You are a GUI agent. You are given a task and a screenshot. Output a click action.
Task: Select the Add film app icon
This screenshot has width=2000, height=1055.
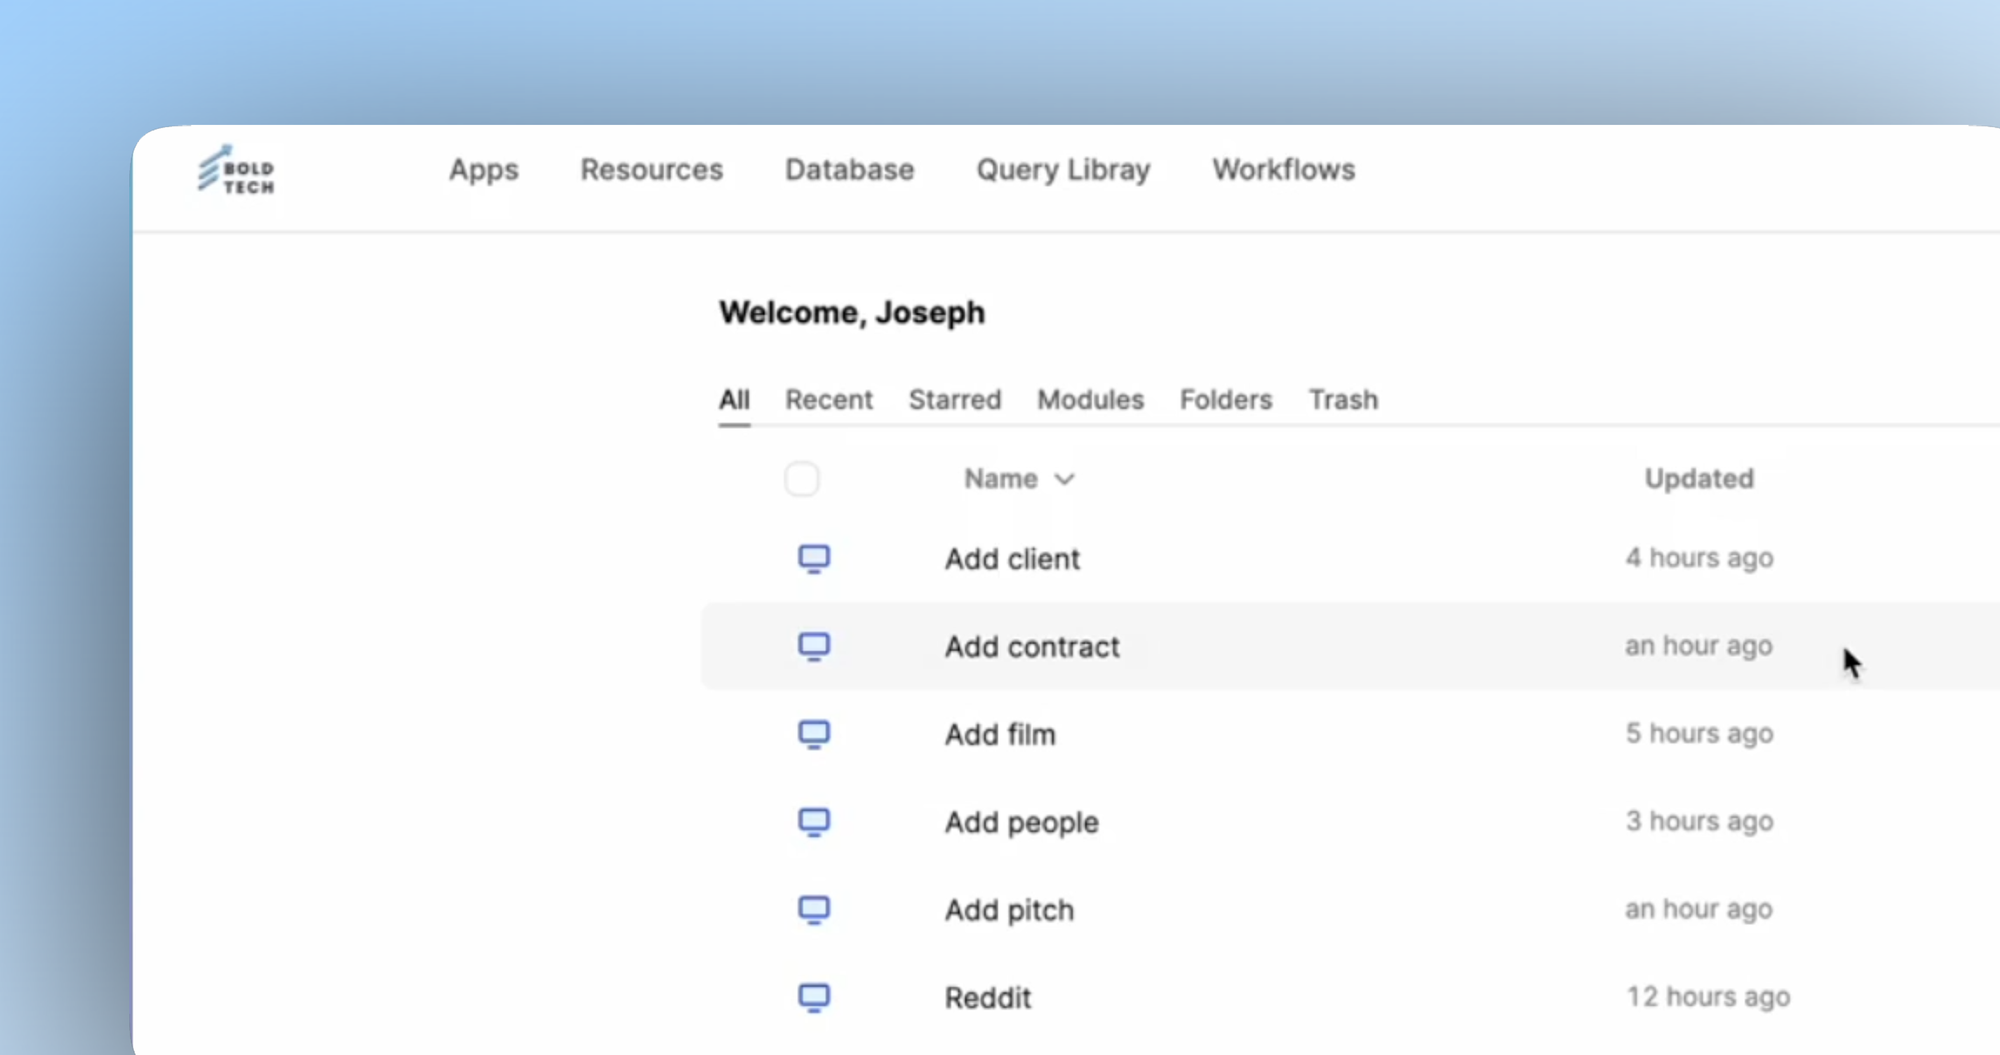[x=815, y=734]
